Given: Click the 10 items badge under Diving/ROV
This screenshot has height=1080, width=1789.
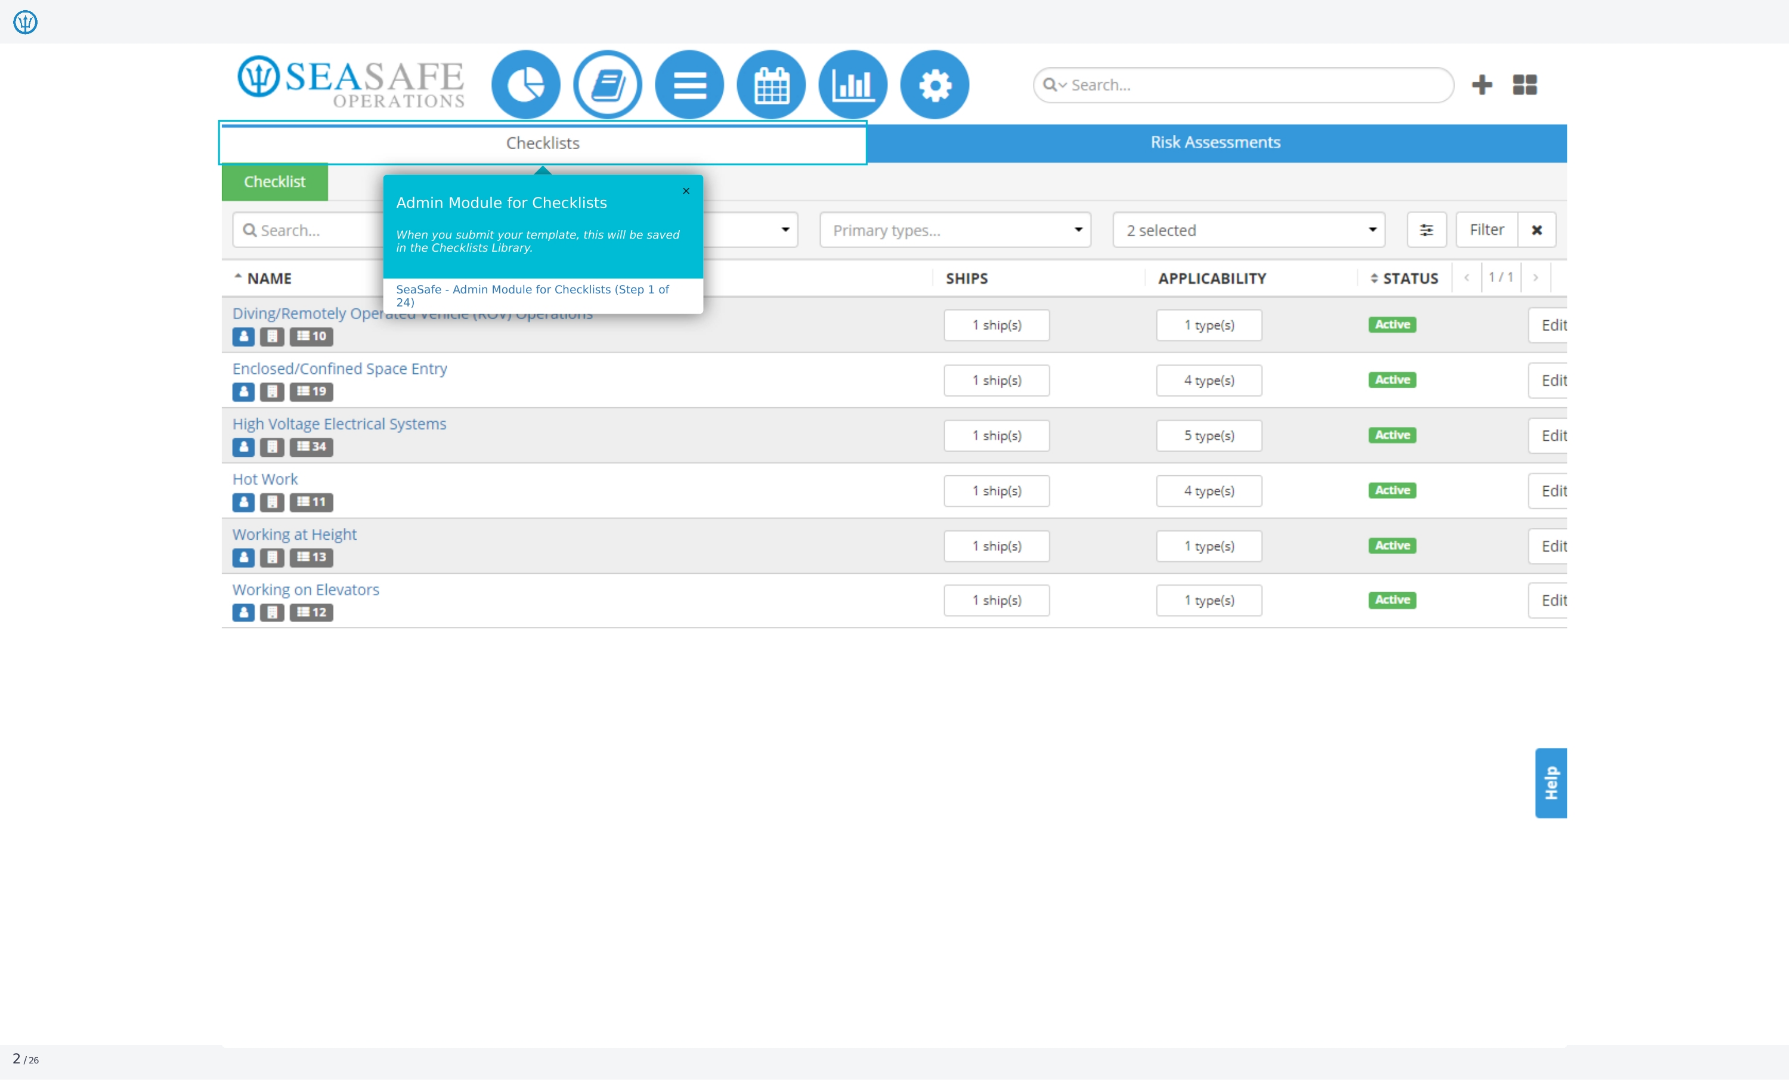Looking at the screenshot, I should tap(312, 337).
